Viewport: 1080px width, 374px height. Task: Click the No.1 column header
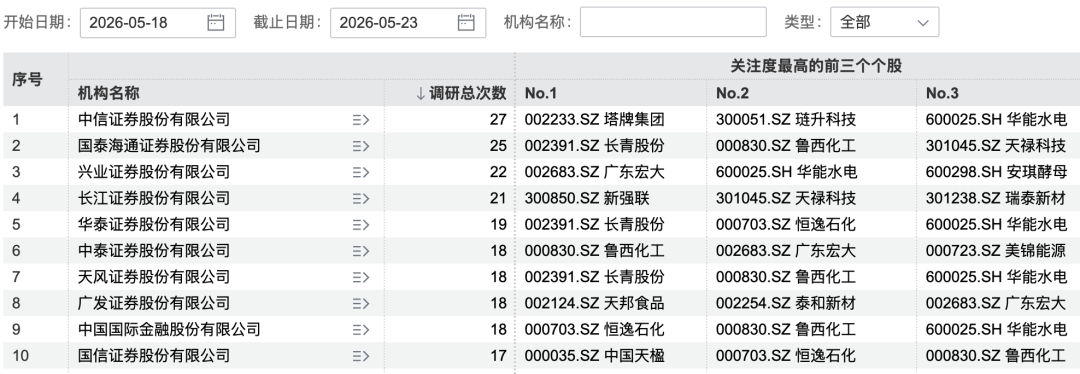541,93
